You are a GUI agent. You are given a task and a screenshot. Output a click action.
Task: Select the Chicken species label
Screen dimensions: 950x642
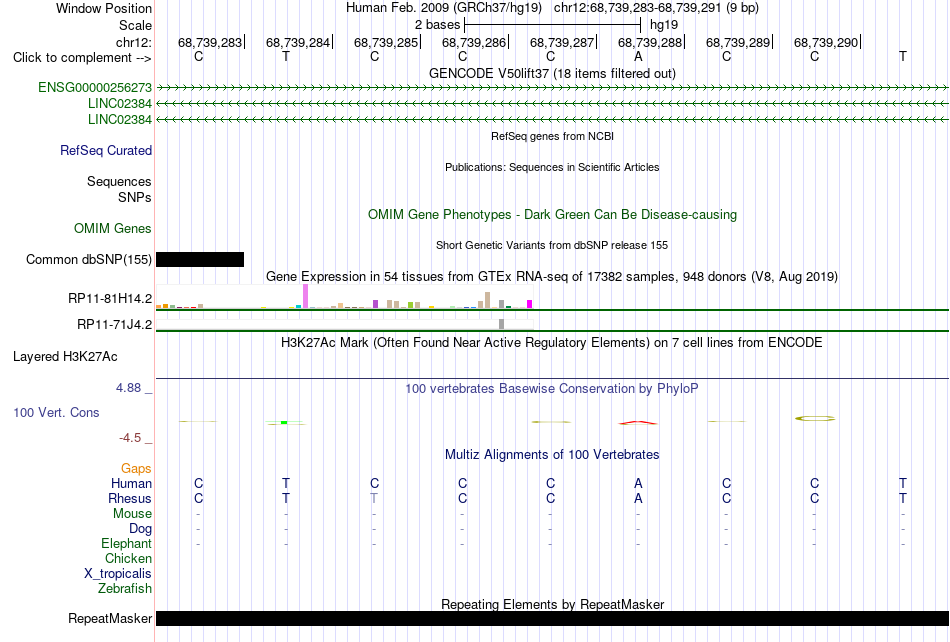[128, 558]
